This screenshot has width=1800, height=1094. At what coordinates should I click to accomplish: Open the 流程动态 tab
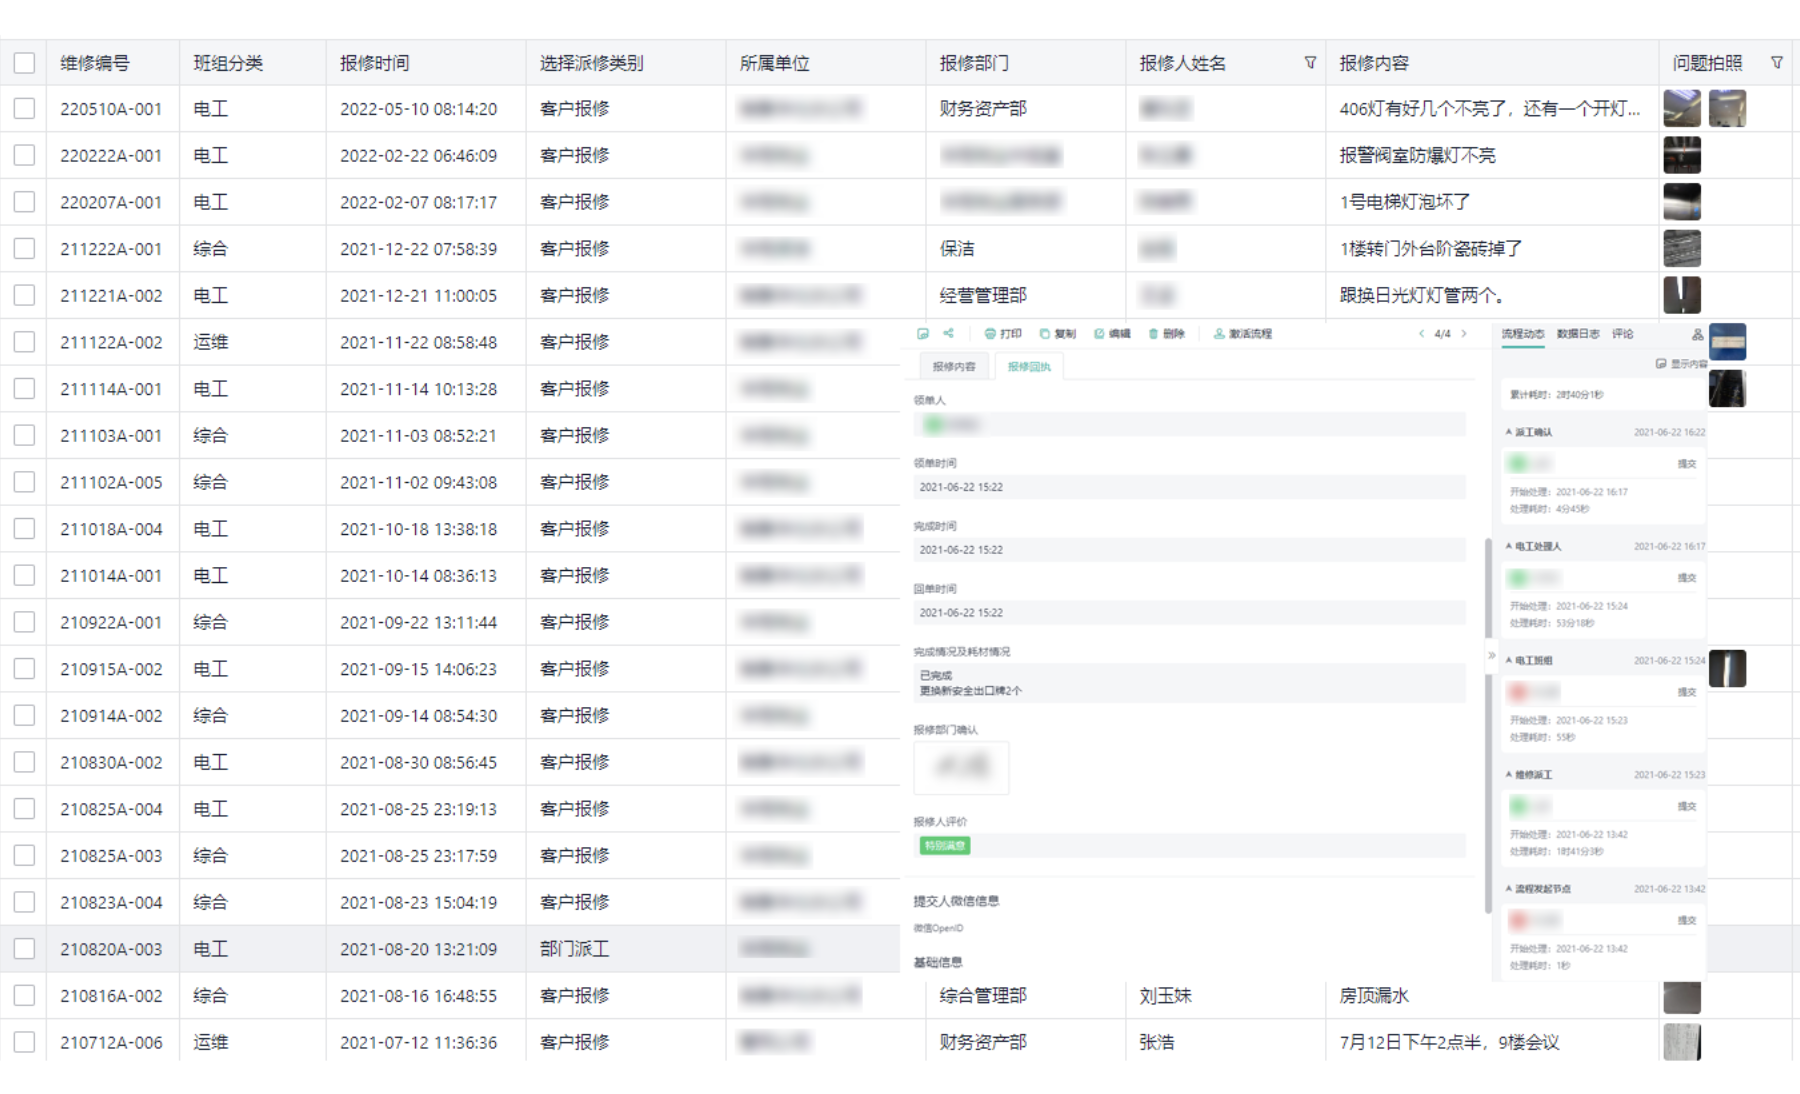tap(1523, 334)
